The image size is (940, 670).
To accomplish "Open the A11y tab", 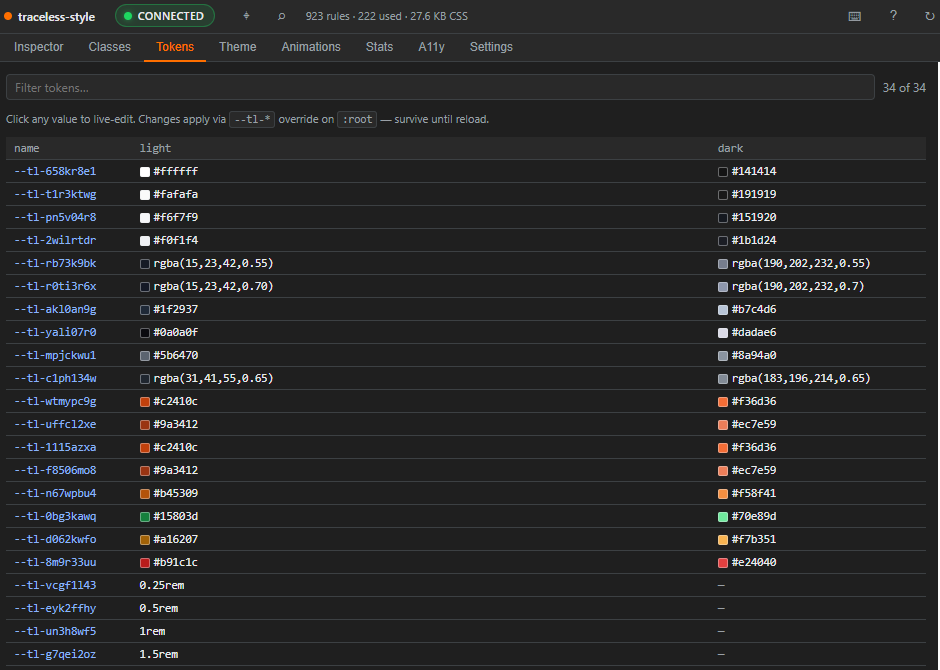I will coord(432,47).
